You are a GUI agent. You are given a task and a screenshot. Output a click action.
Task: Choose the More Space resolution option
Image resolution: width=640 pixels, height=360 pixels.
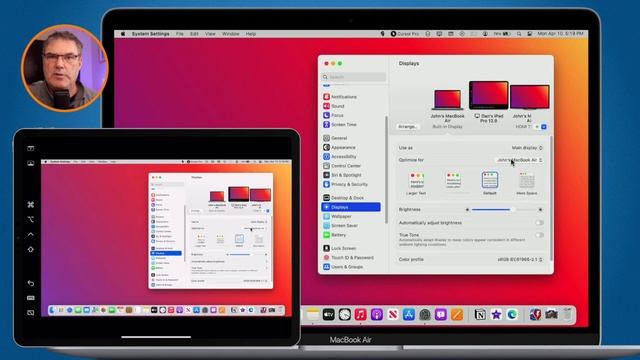click(x=527, y=183)
